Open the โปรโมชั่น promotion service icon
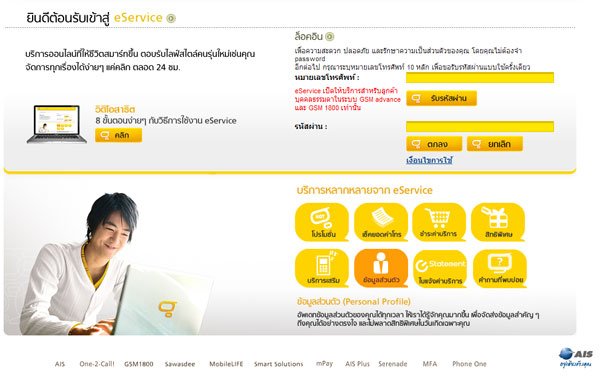The height and width of the screenshot is (379, 600). [322, 222]
